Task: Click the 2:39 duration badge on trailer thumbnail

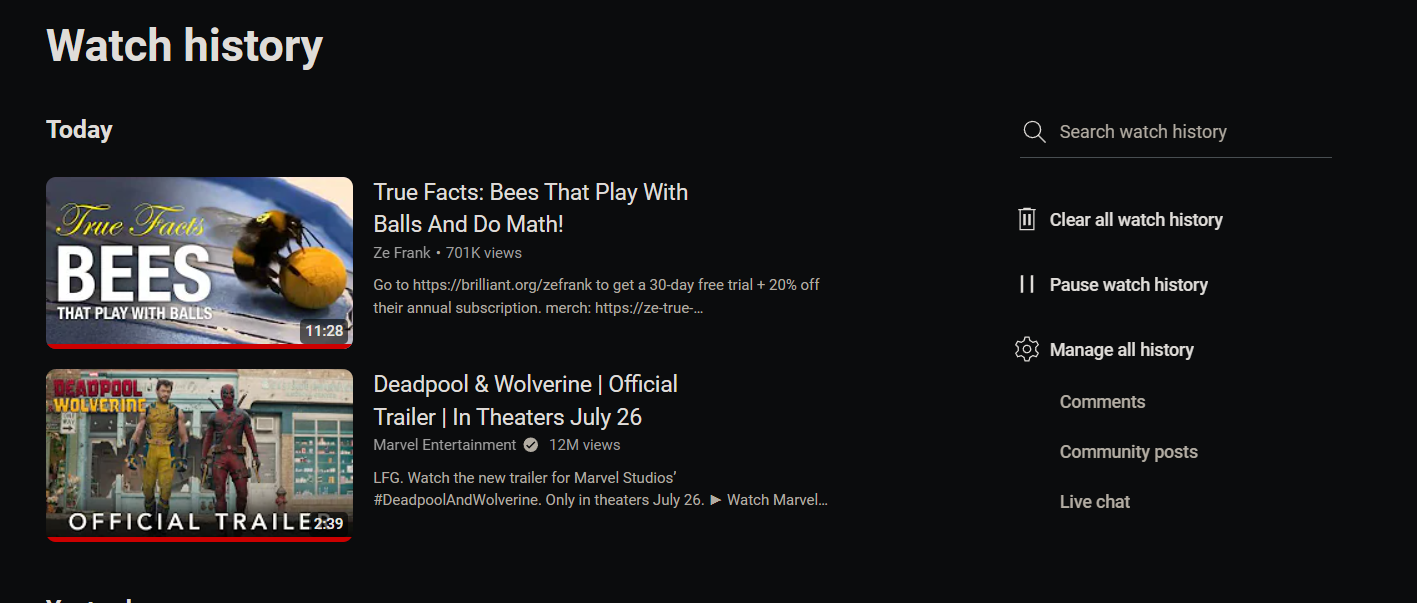Action: tap(328, 523)
